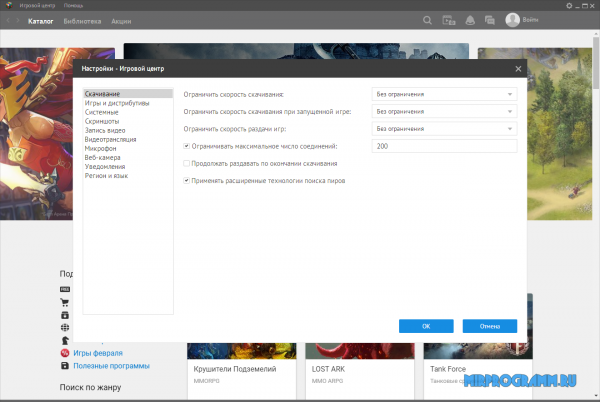Open the Полезные программы link
The image size is (600, 402).
coord(111,366)
